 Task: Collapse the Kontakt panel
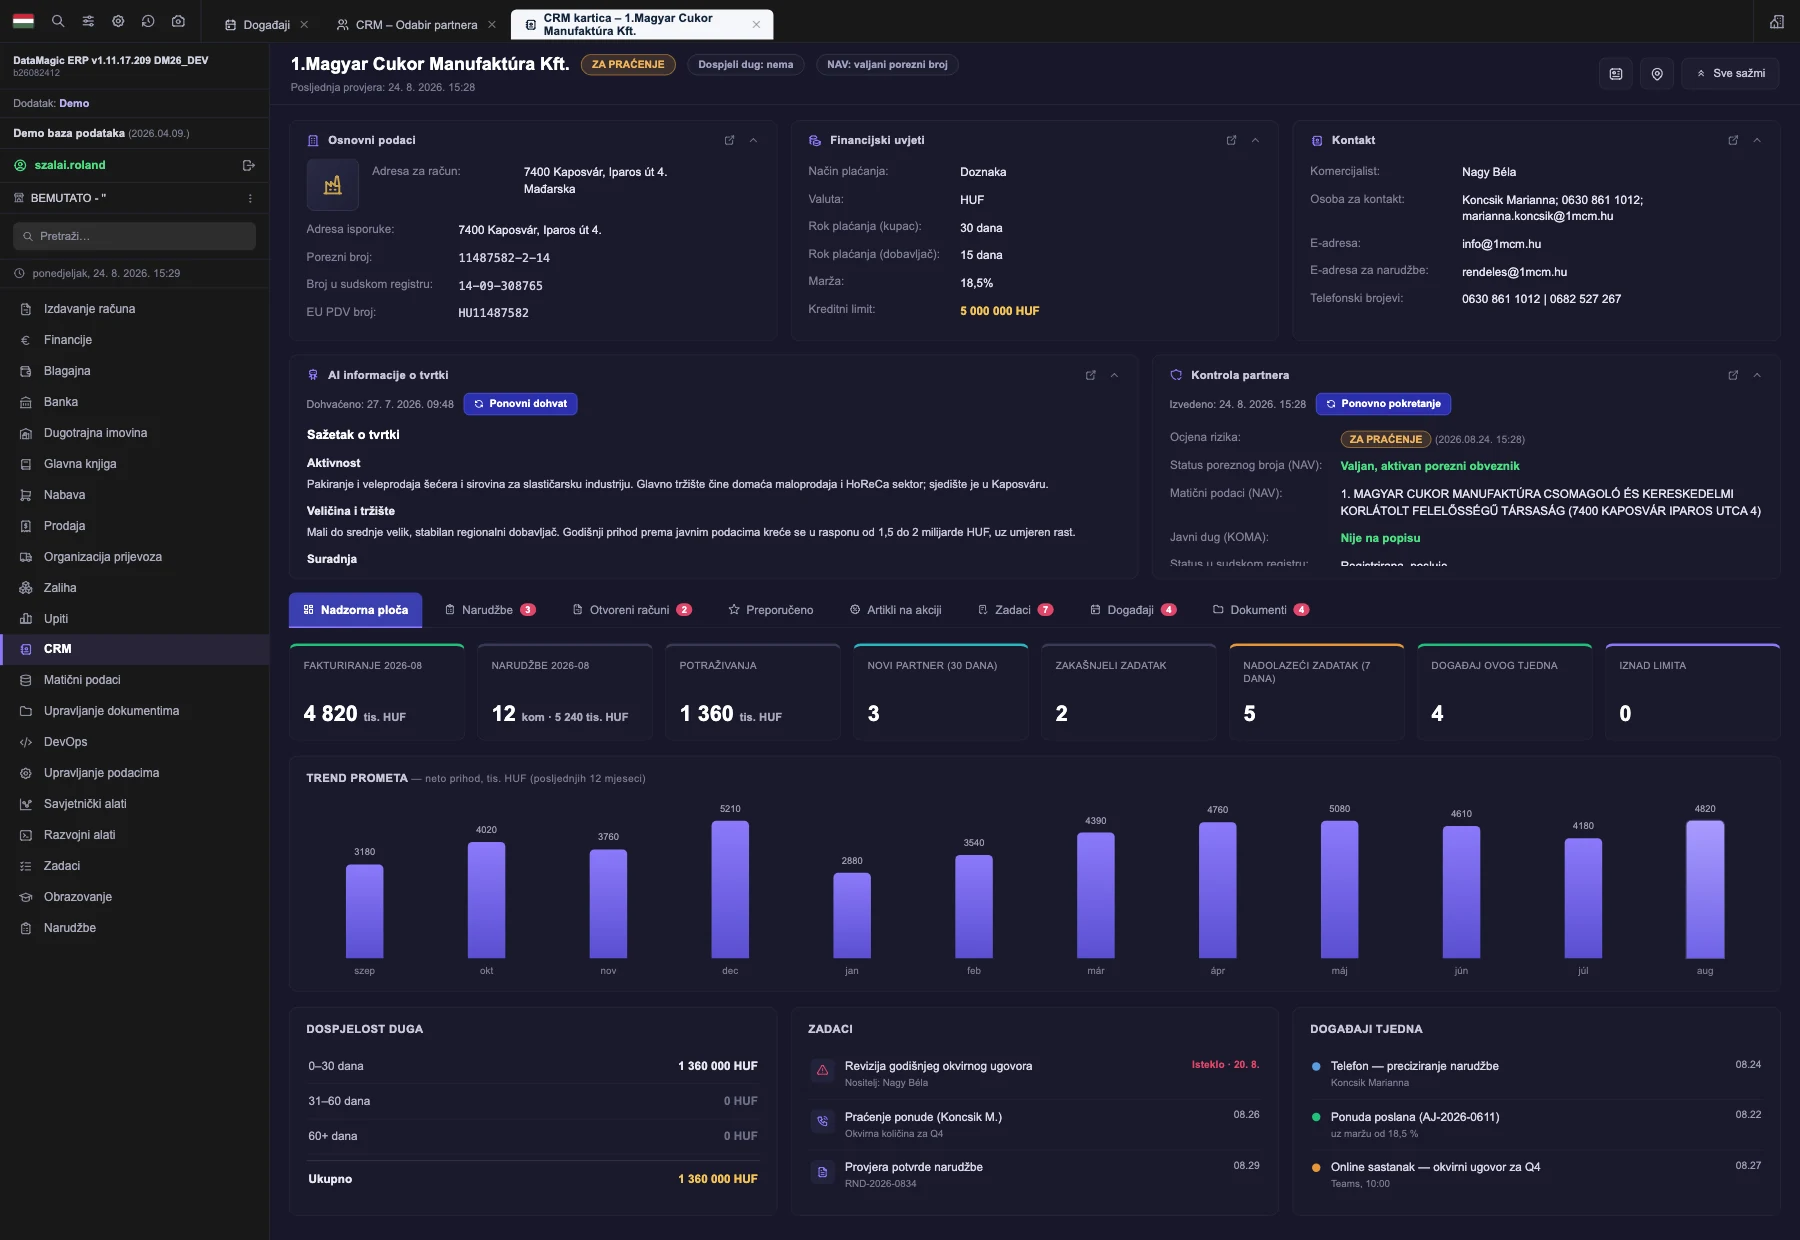coord(1757,140)
